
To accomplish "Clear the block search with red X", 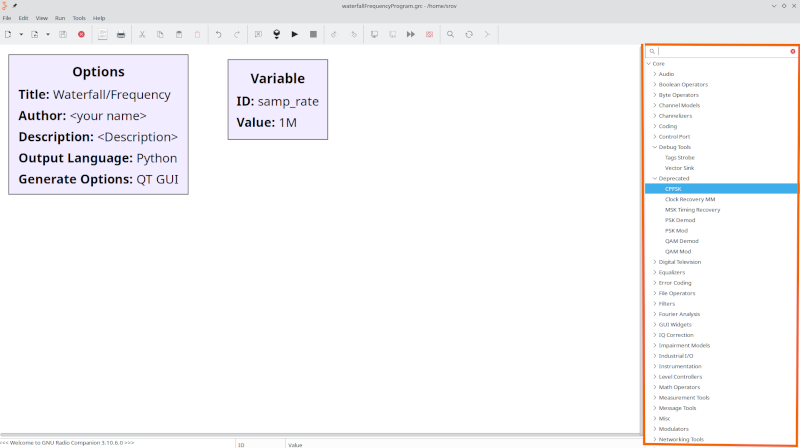I will (x=792, y=51).
